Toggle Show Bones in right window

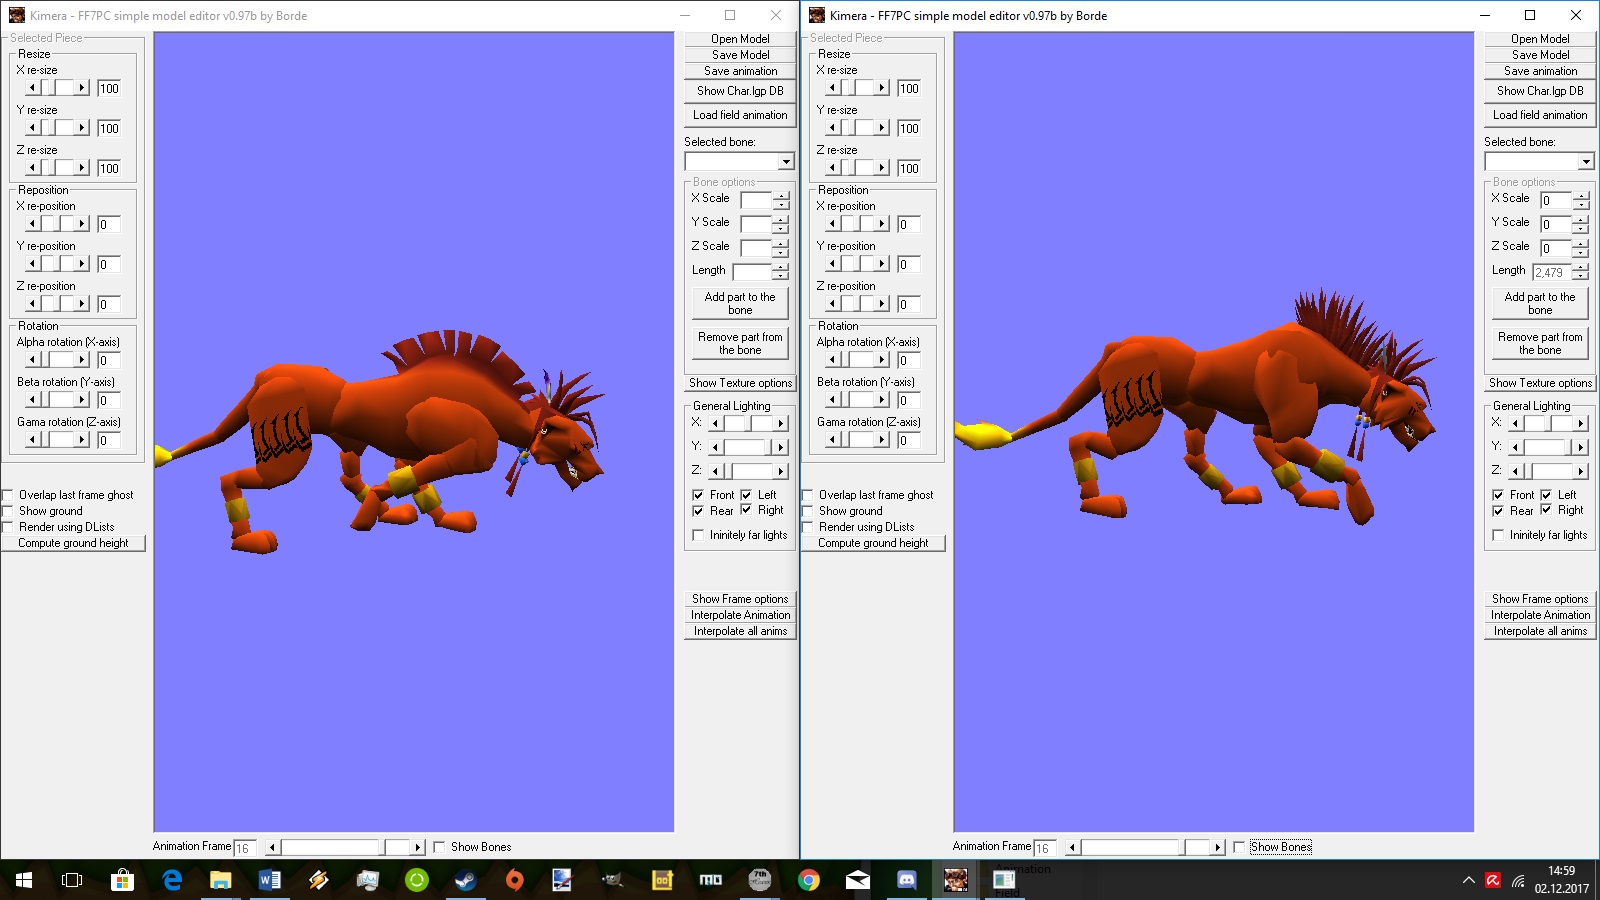click(x=1239, y=847)
